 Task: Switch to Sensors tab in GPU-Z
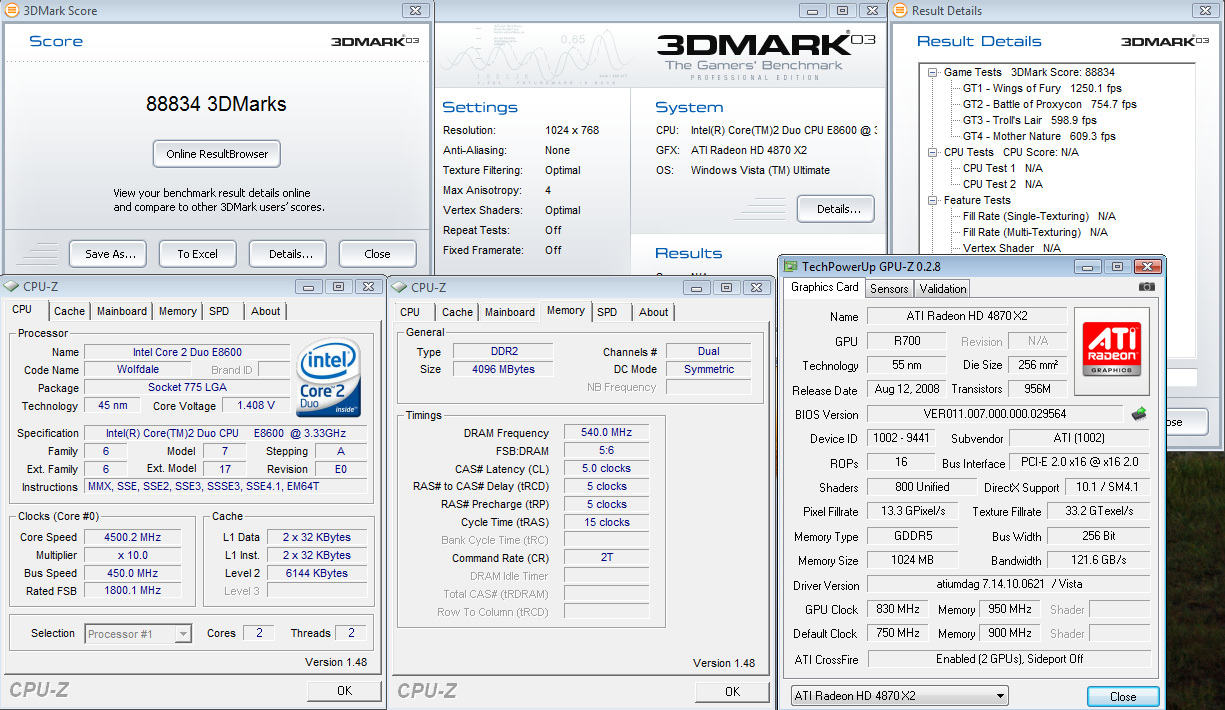coord(889,289)
